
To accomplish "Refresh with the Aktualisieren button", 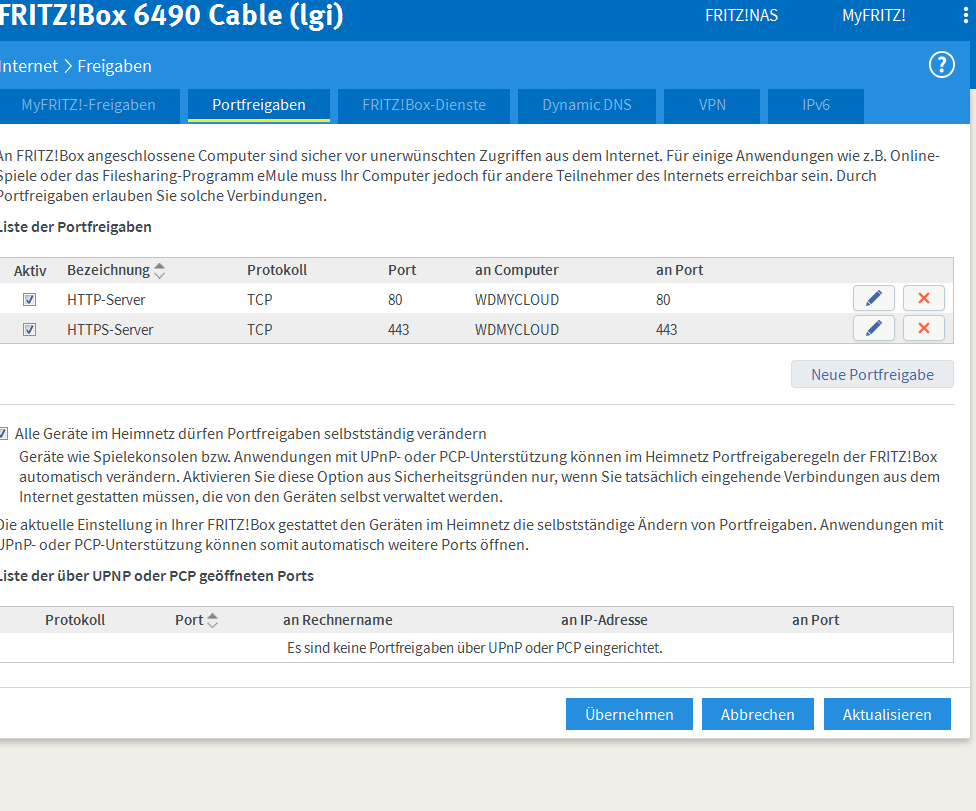I will pos(887,714).
